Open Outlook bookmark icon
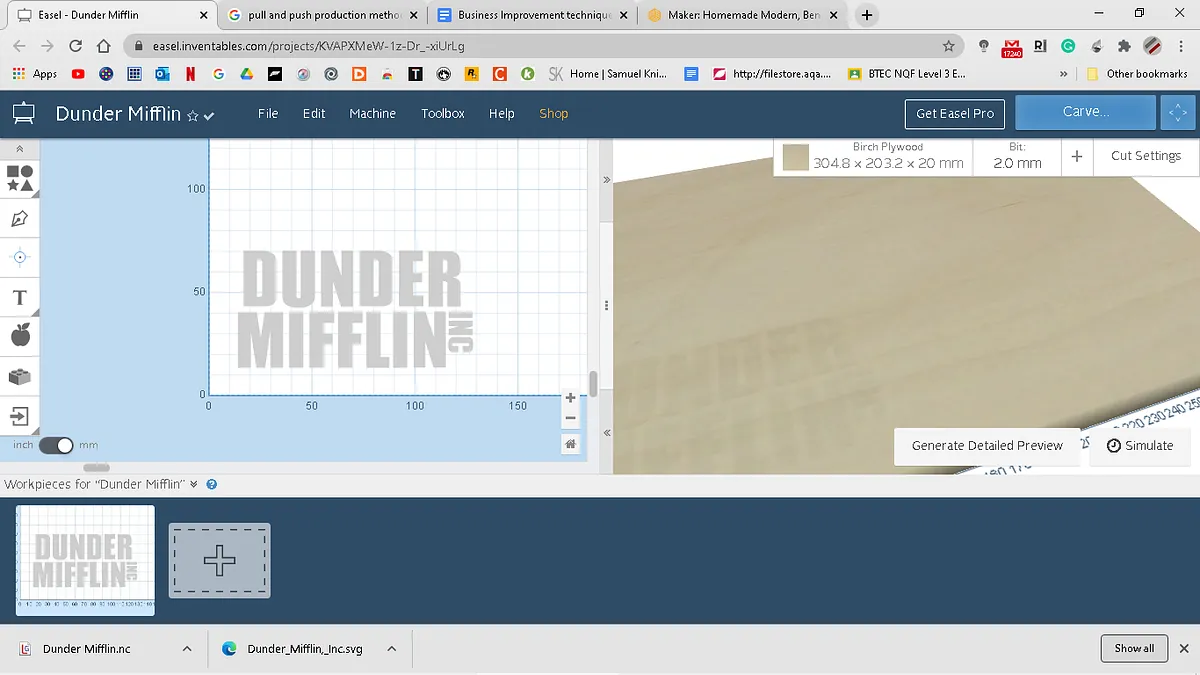 click(x=162, y=74)
